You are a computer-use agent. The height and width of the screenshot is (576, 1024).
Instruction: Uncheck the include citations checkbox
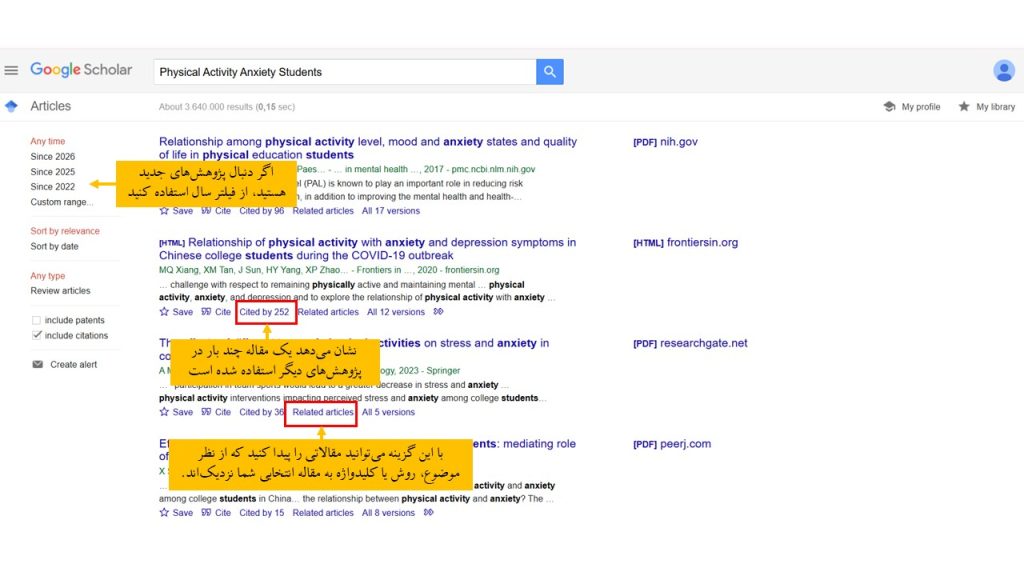click(36, 335)
